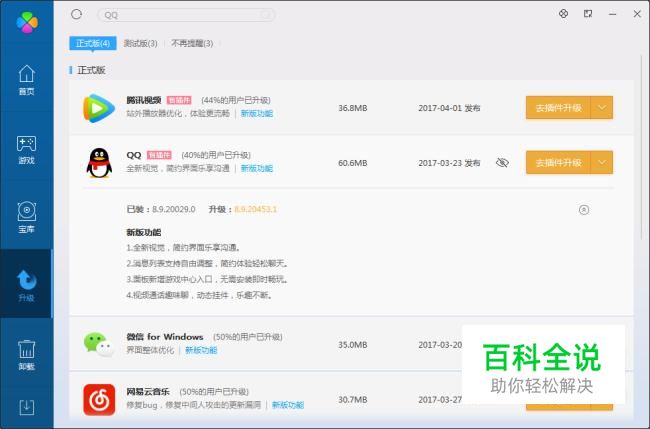
Task: Open dropdown arrow beside Tencent Video upgrade
Action: point(601,108)
